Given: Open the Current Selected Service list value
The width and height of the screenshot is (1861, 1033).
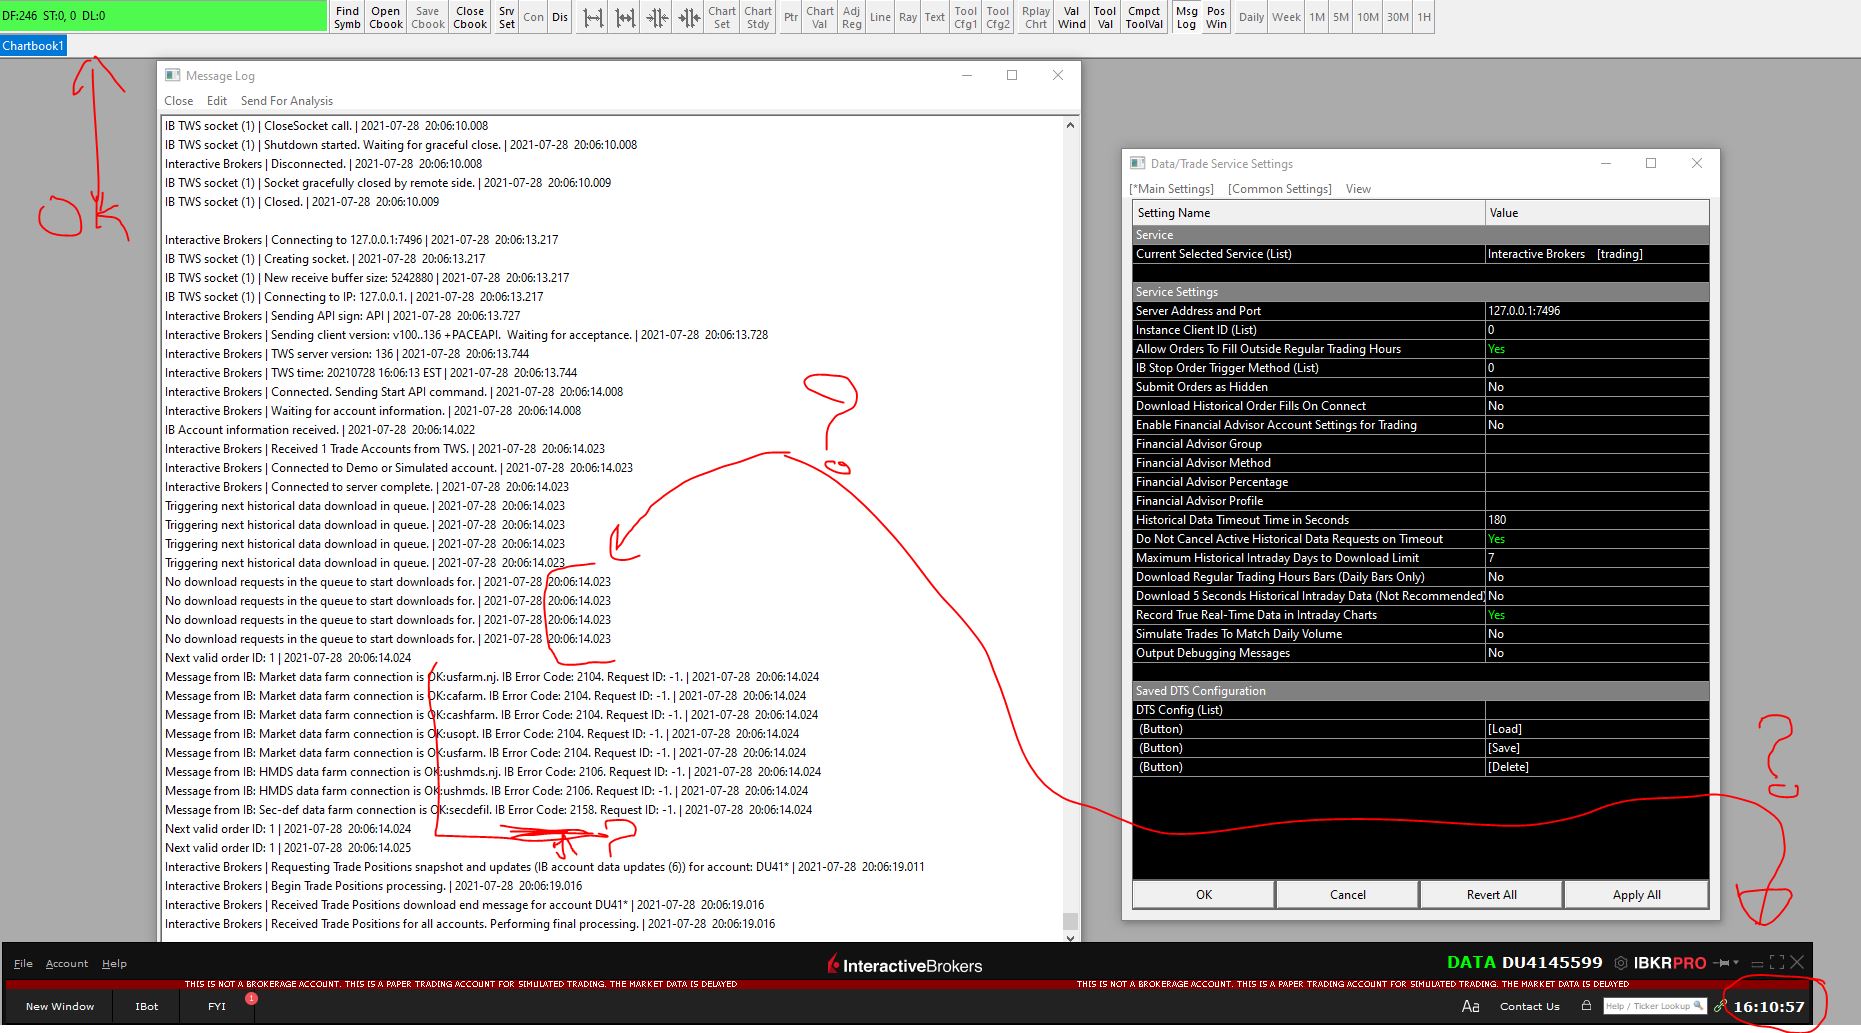Looking at the screenshot, I should (1597, 254).
